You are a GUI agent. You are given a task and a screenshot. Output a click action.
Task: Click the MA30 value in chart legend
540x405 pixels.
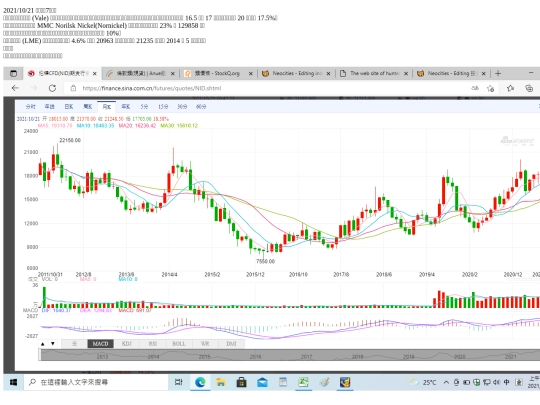[179, 126]
